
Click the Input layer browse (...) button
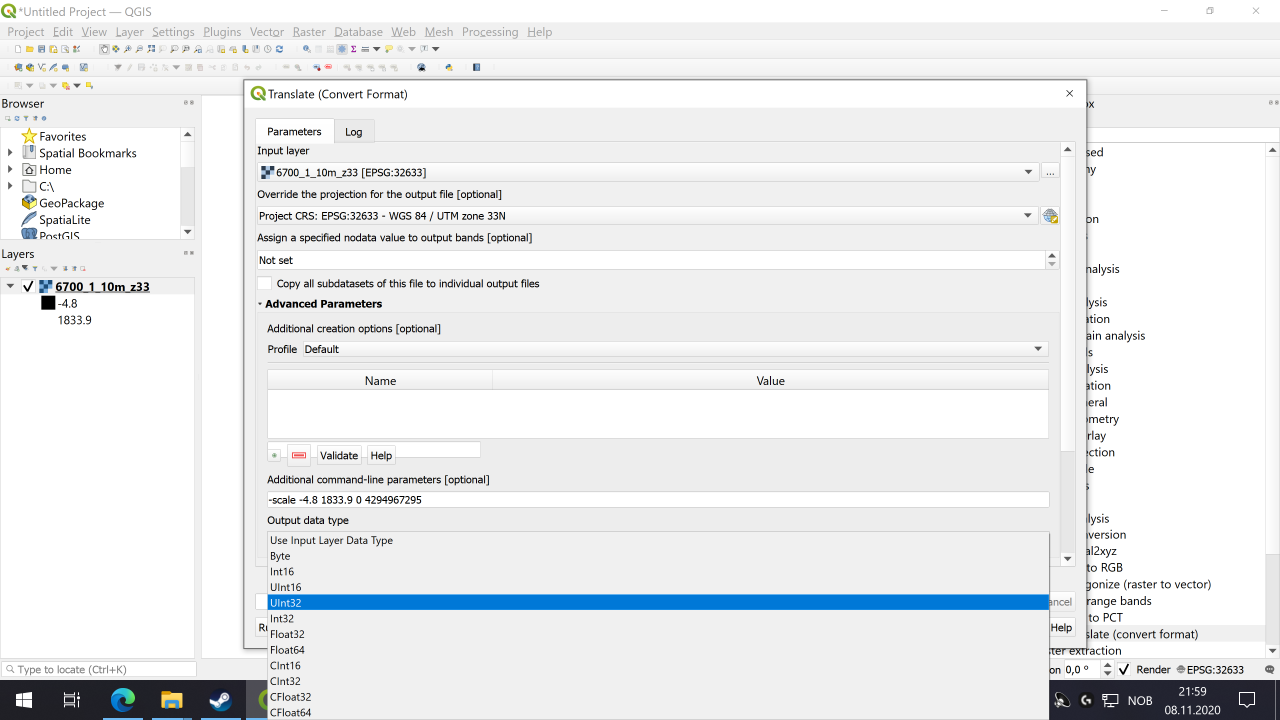(x=1050, y=172)
